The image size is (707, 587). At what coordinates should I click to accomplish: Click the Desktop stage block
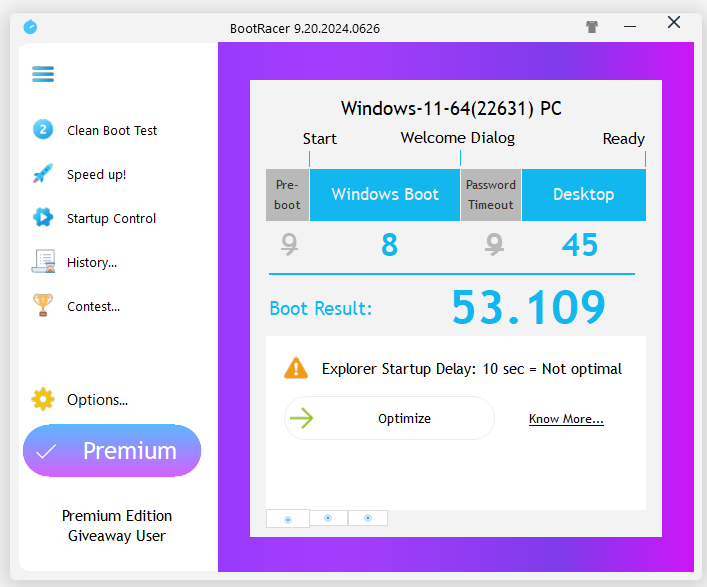click(x=584, y=195)
